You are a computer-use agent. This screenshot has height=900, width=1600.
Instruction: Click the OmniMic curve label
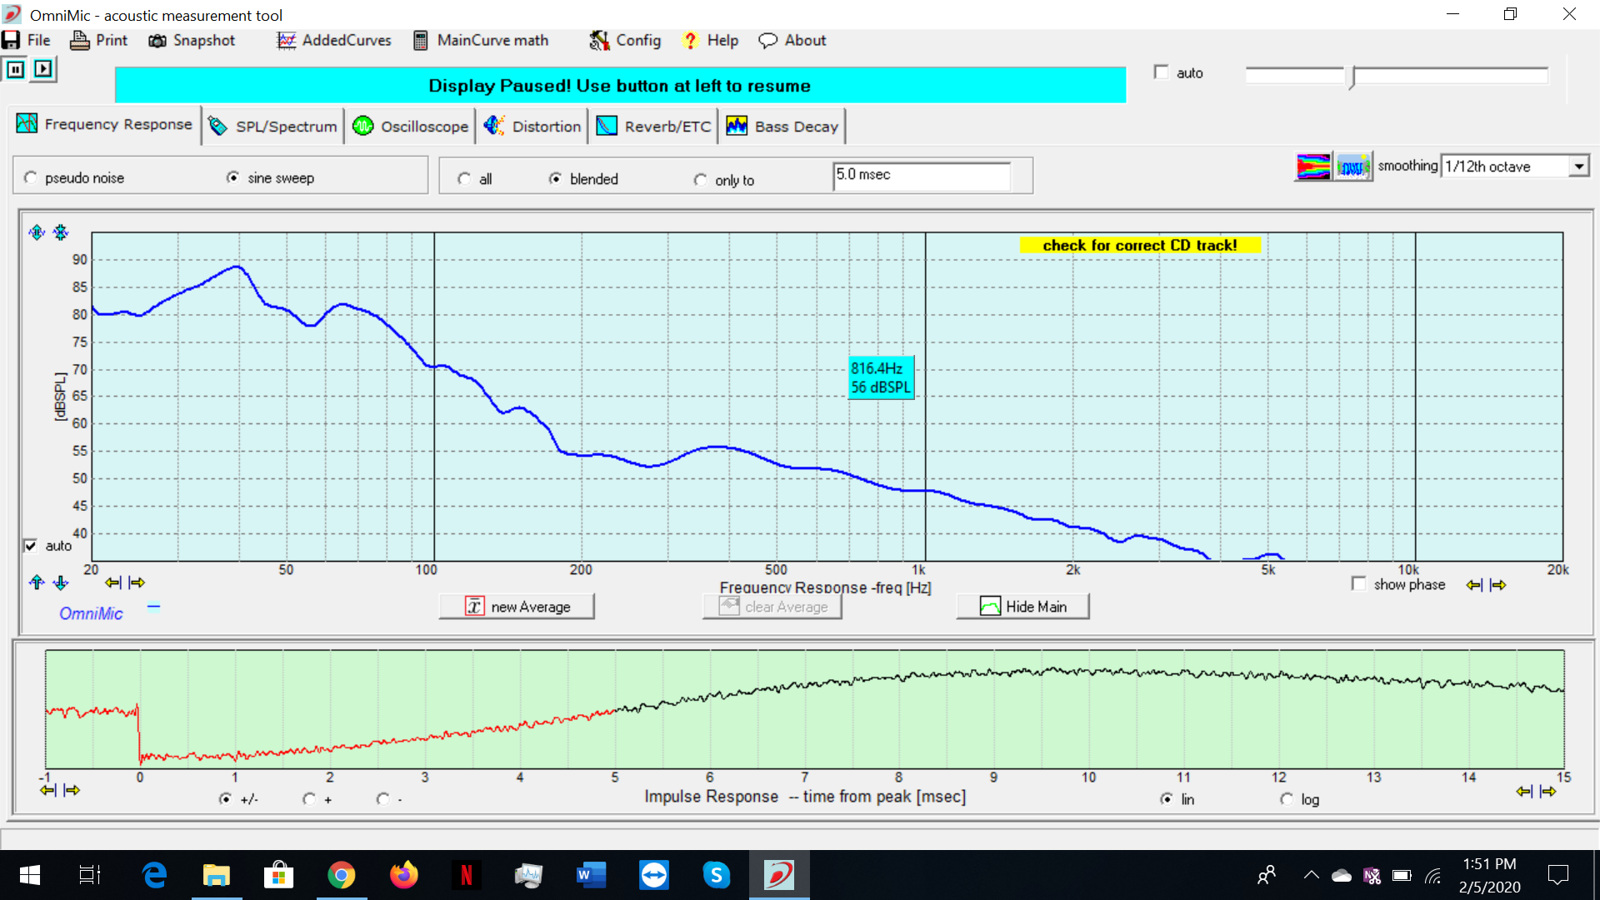[91, 613]
